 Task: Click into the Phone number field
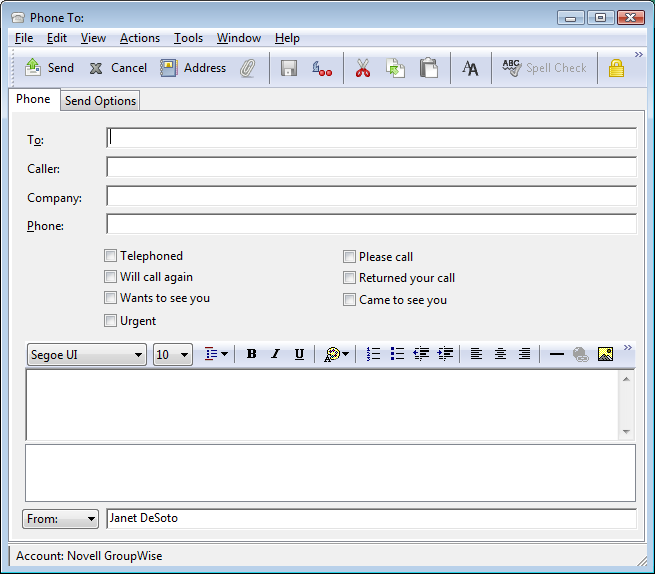pyautogui.click(x=371, y=224)
